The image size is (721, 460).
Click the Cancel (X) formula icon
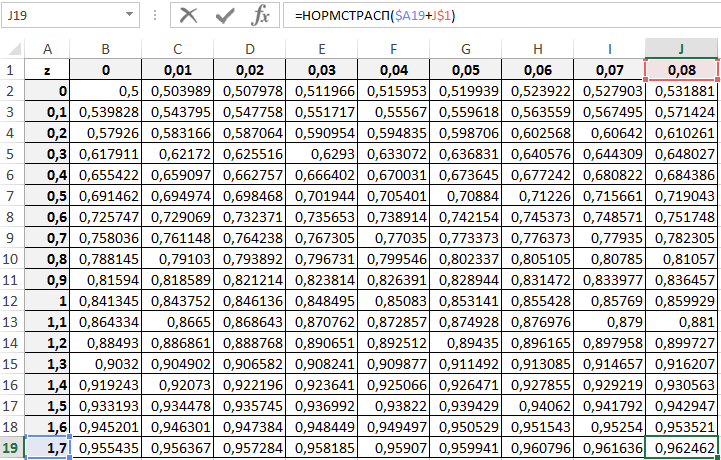tap(189, 16)
